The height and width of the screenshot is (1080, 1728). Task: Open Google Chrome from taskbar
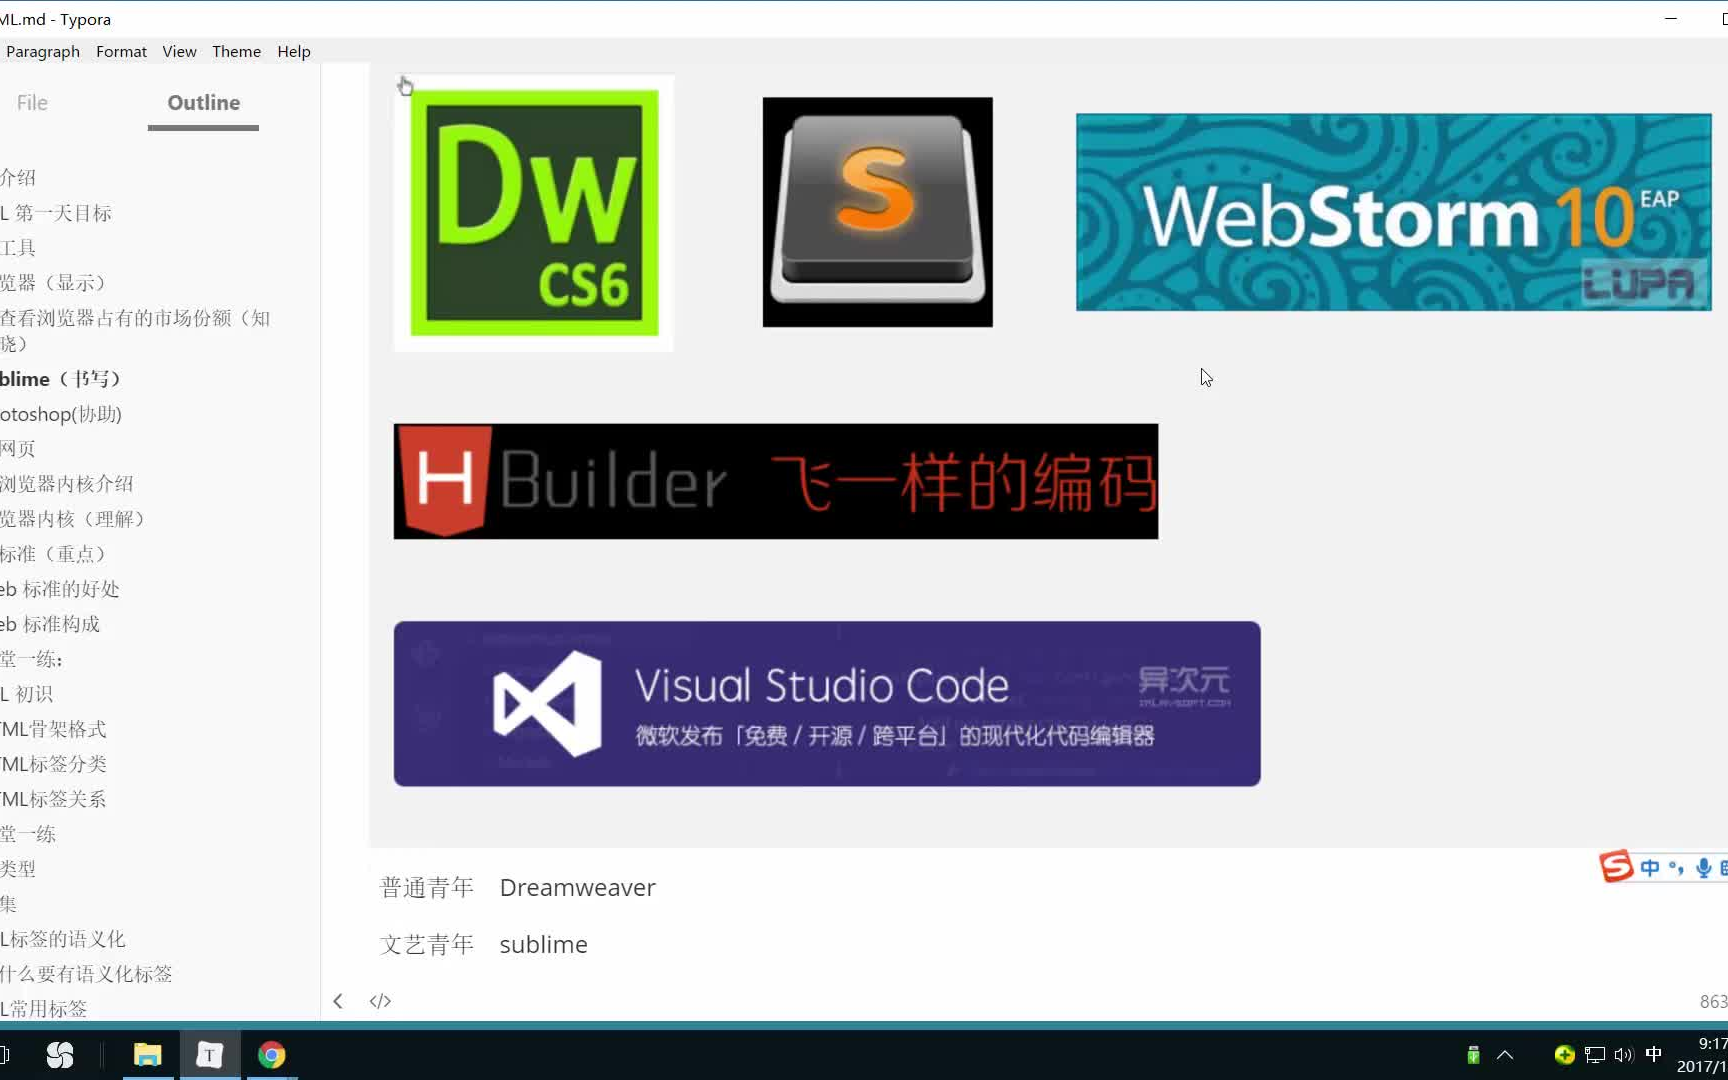(x=272, y=1055)
